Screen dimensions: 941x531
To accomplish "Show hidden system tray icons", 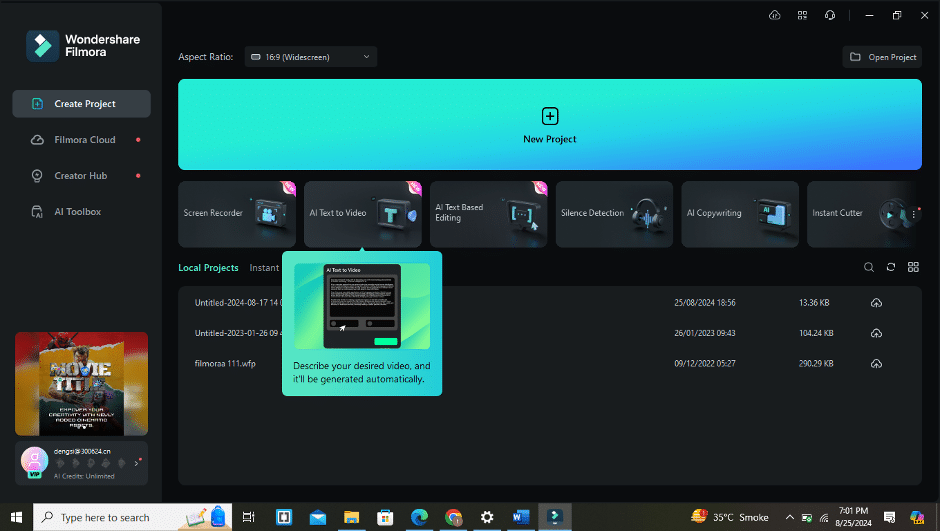I will tap(790, 517).
